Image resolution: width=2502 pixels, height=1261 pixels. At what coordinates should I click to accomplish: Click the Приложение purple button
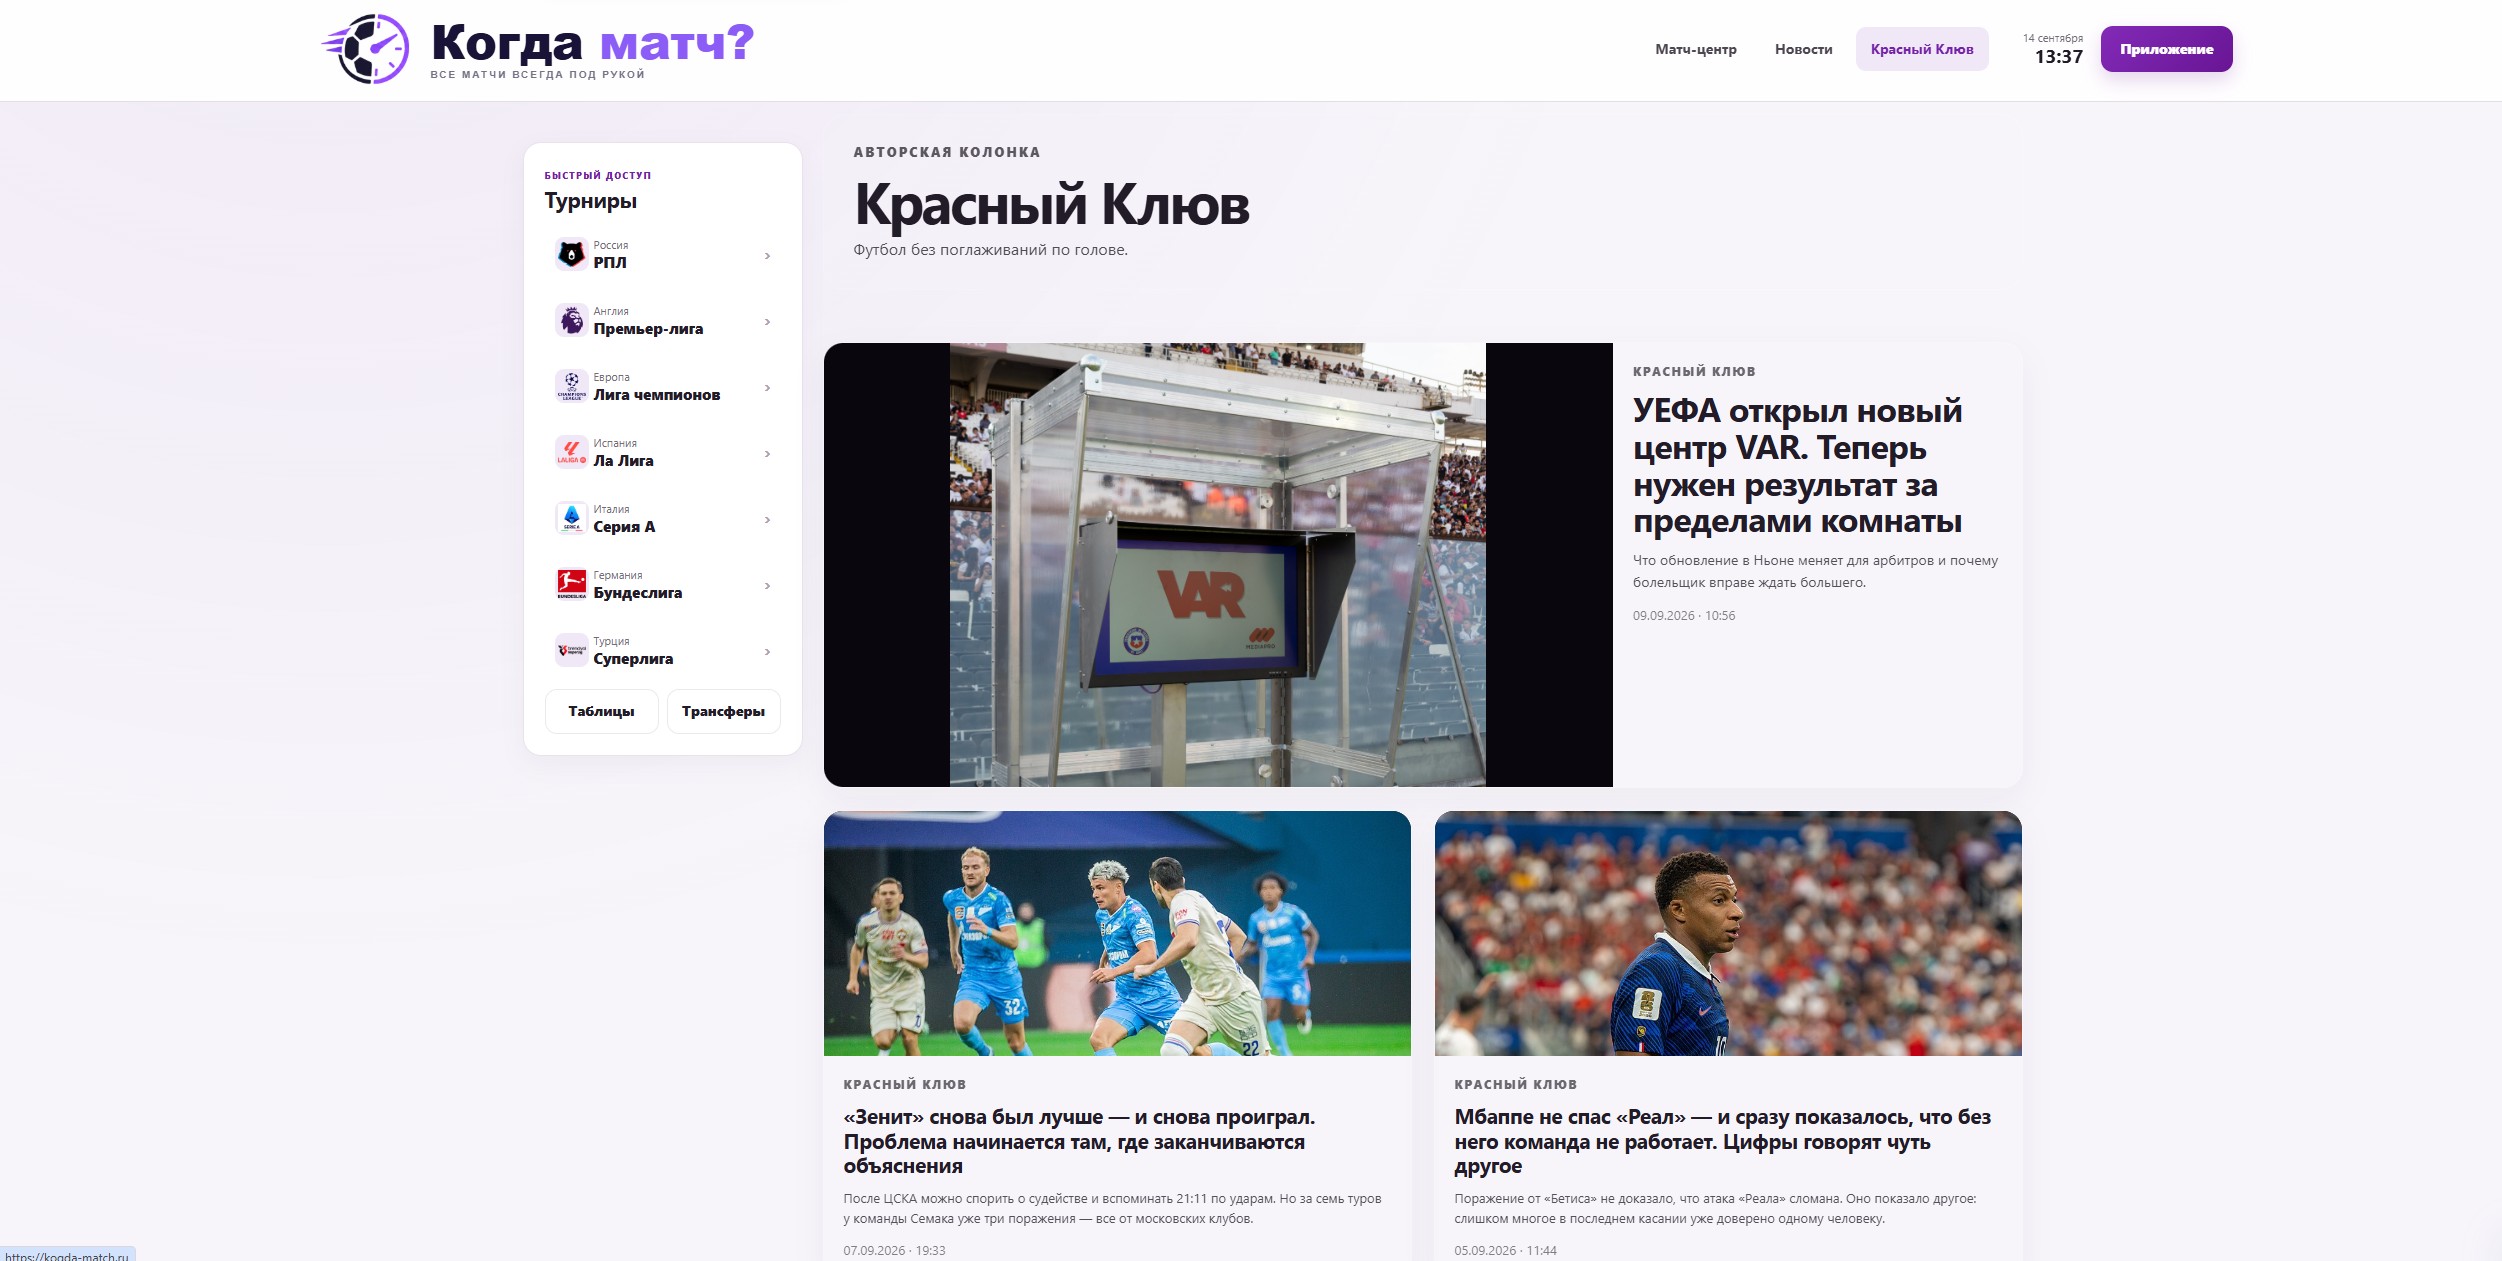tap(2166, 49)
